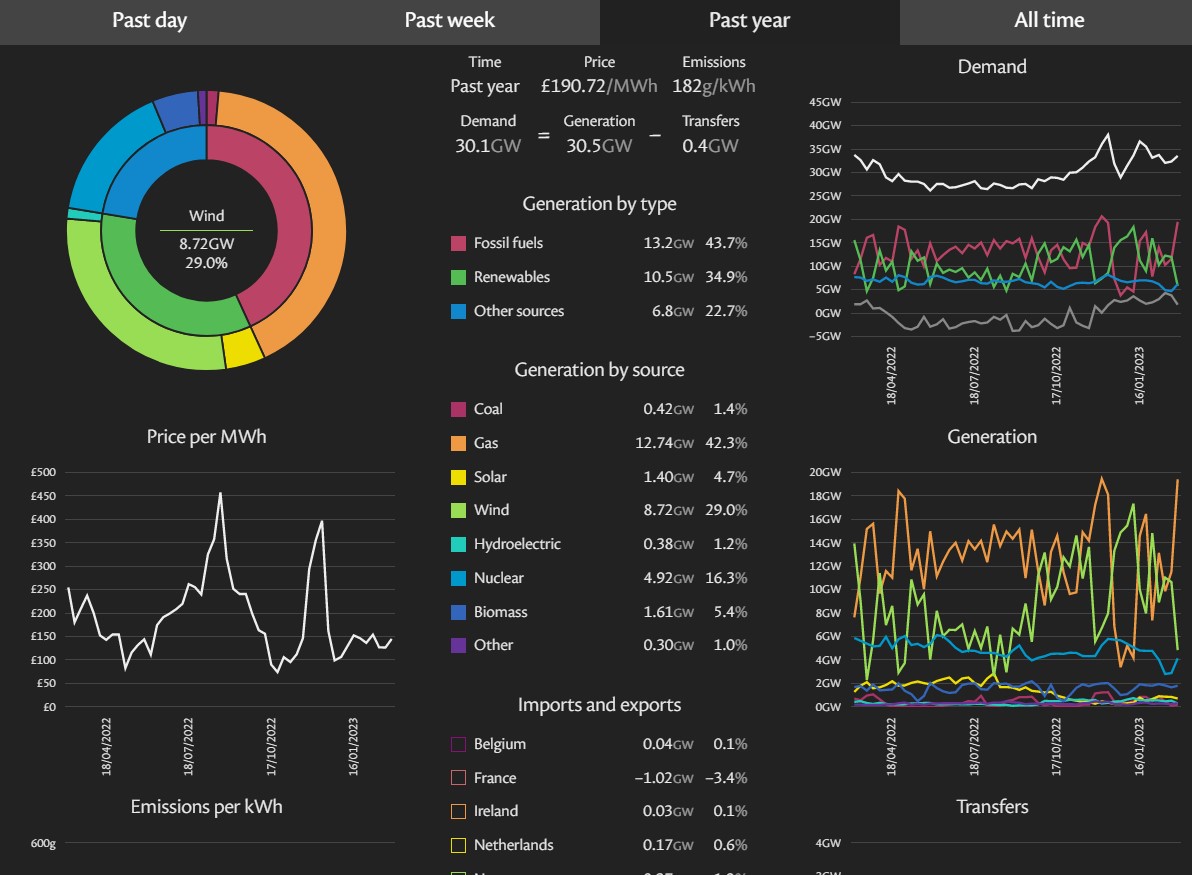Click the Hydroelectric teal legend square
Screen dimensions: 1192x875
point(459,544)
